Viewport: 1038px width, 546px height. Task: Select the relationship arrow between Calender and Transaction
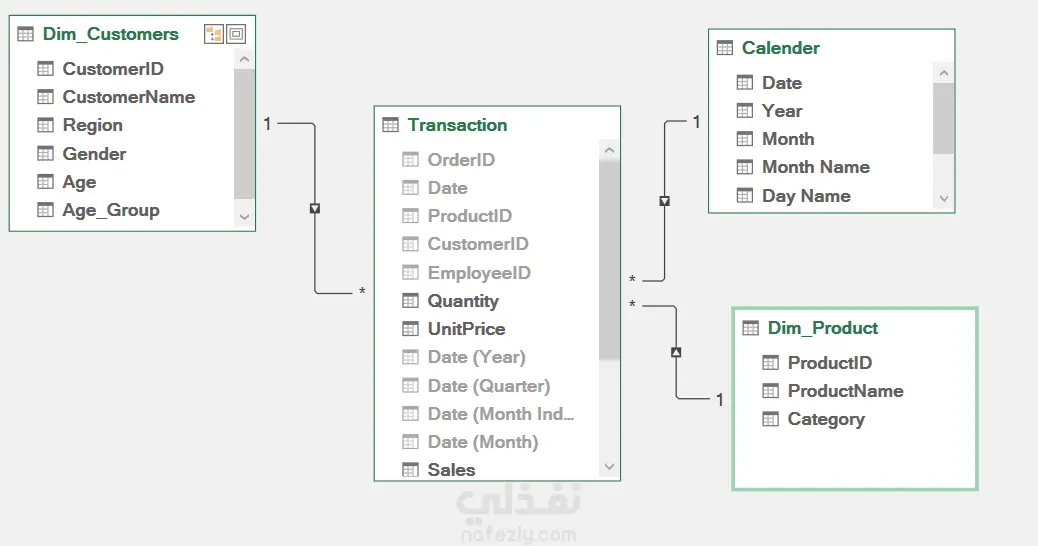coord(665,201)
